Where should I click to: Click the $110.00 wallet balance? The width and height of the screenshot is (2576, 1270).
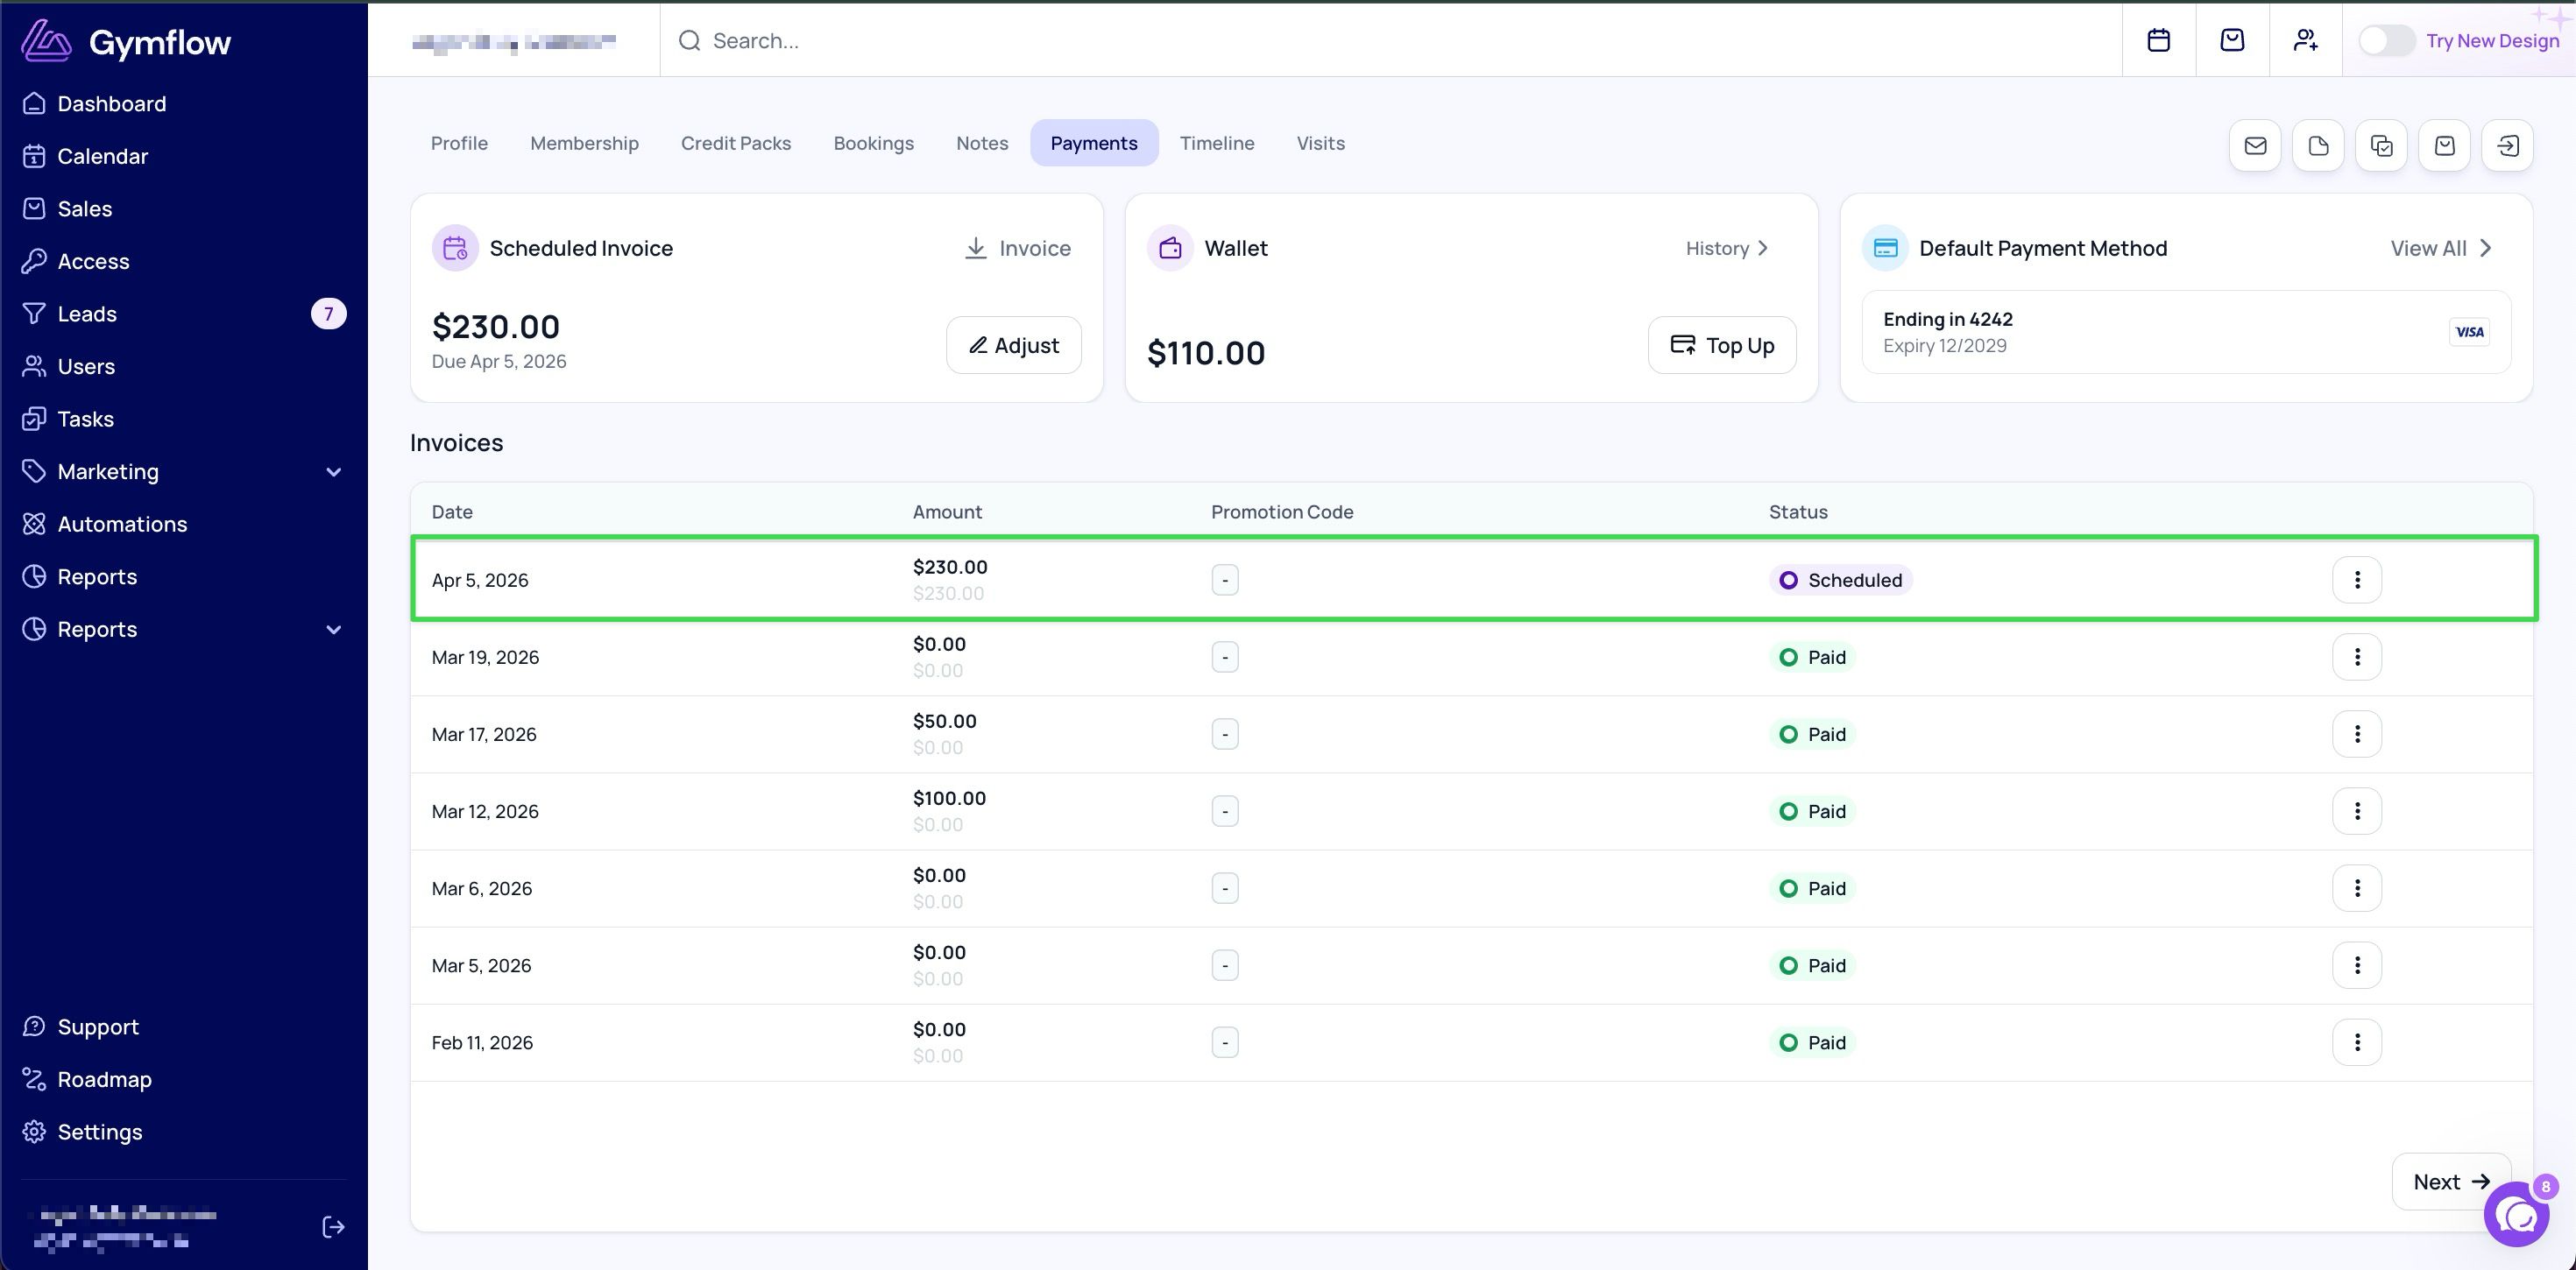(x=1206, y=353)
